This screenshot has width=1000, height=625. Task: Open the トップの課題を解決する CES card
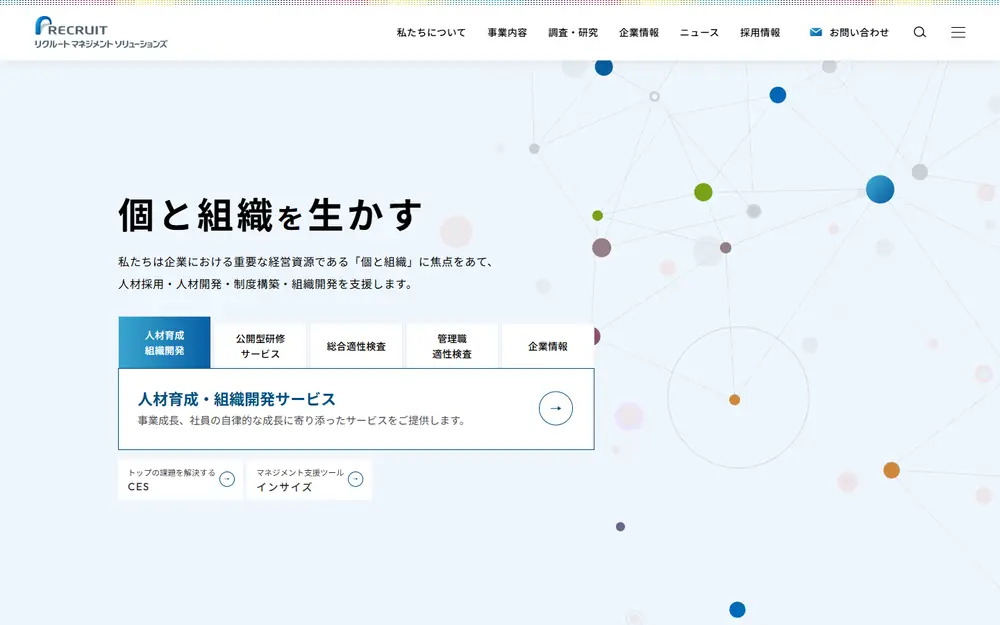(x=180, y=480)
